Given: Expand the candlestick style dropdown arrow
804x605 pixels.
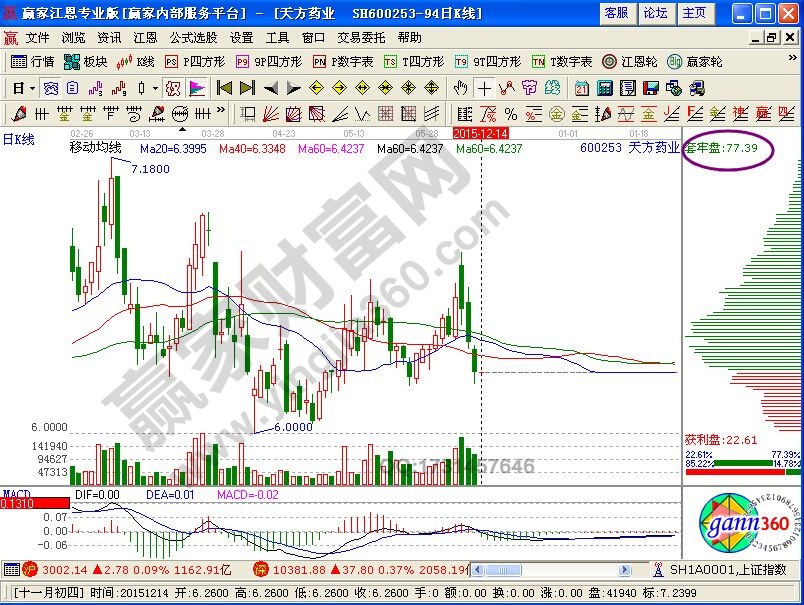Looking at the screenshot, I should [x=154, y=87].
